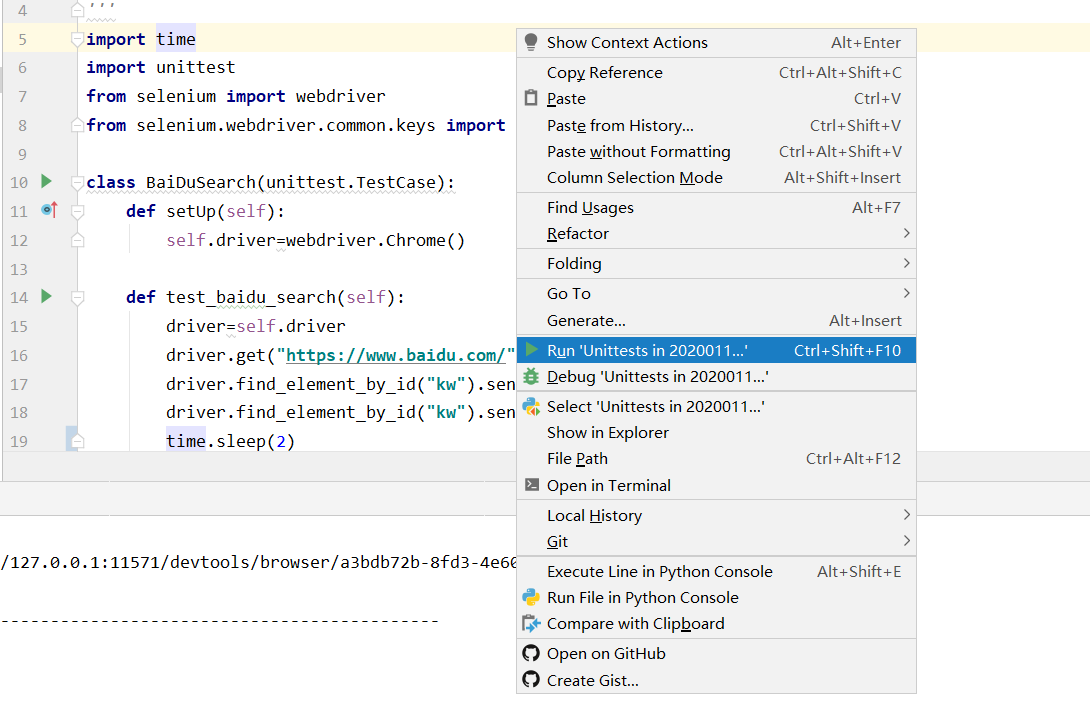Click 'time.sleep(2)' on line 19
This screenshot has height=721, width=1090.
(231, 441)
